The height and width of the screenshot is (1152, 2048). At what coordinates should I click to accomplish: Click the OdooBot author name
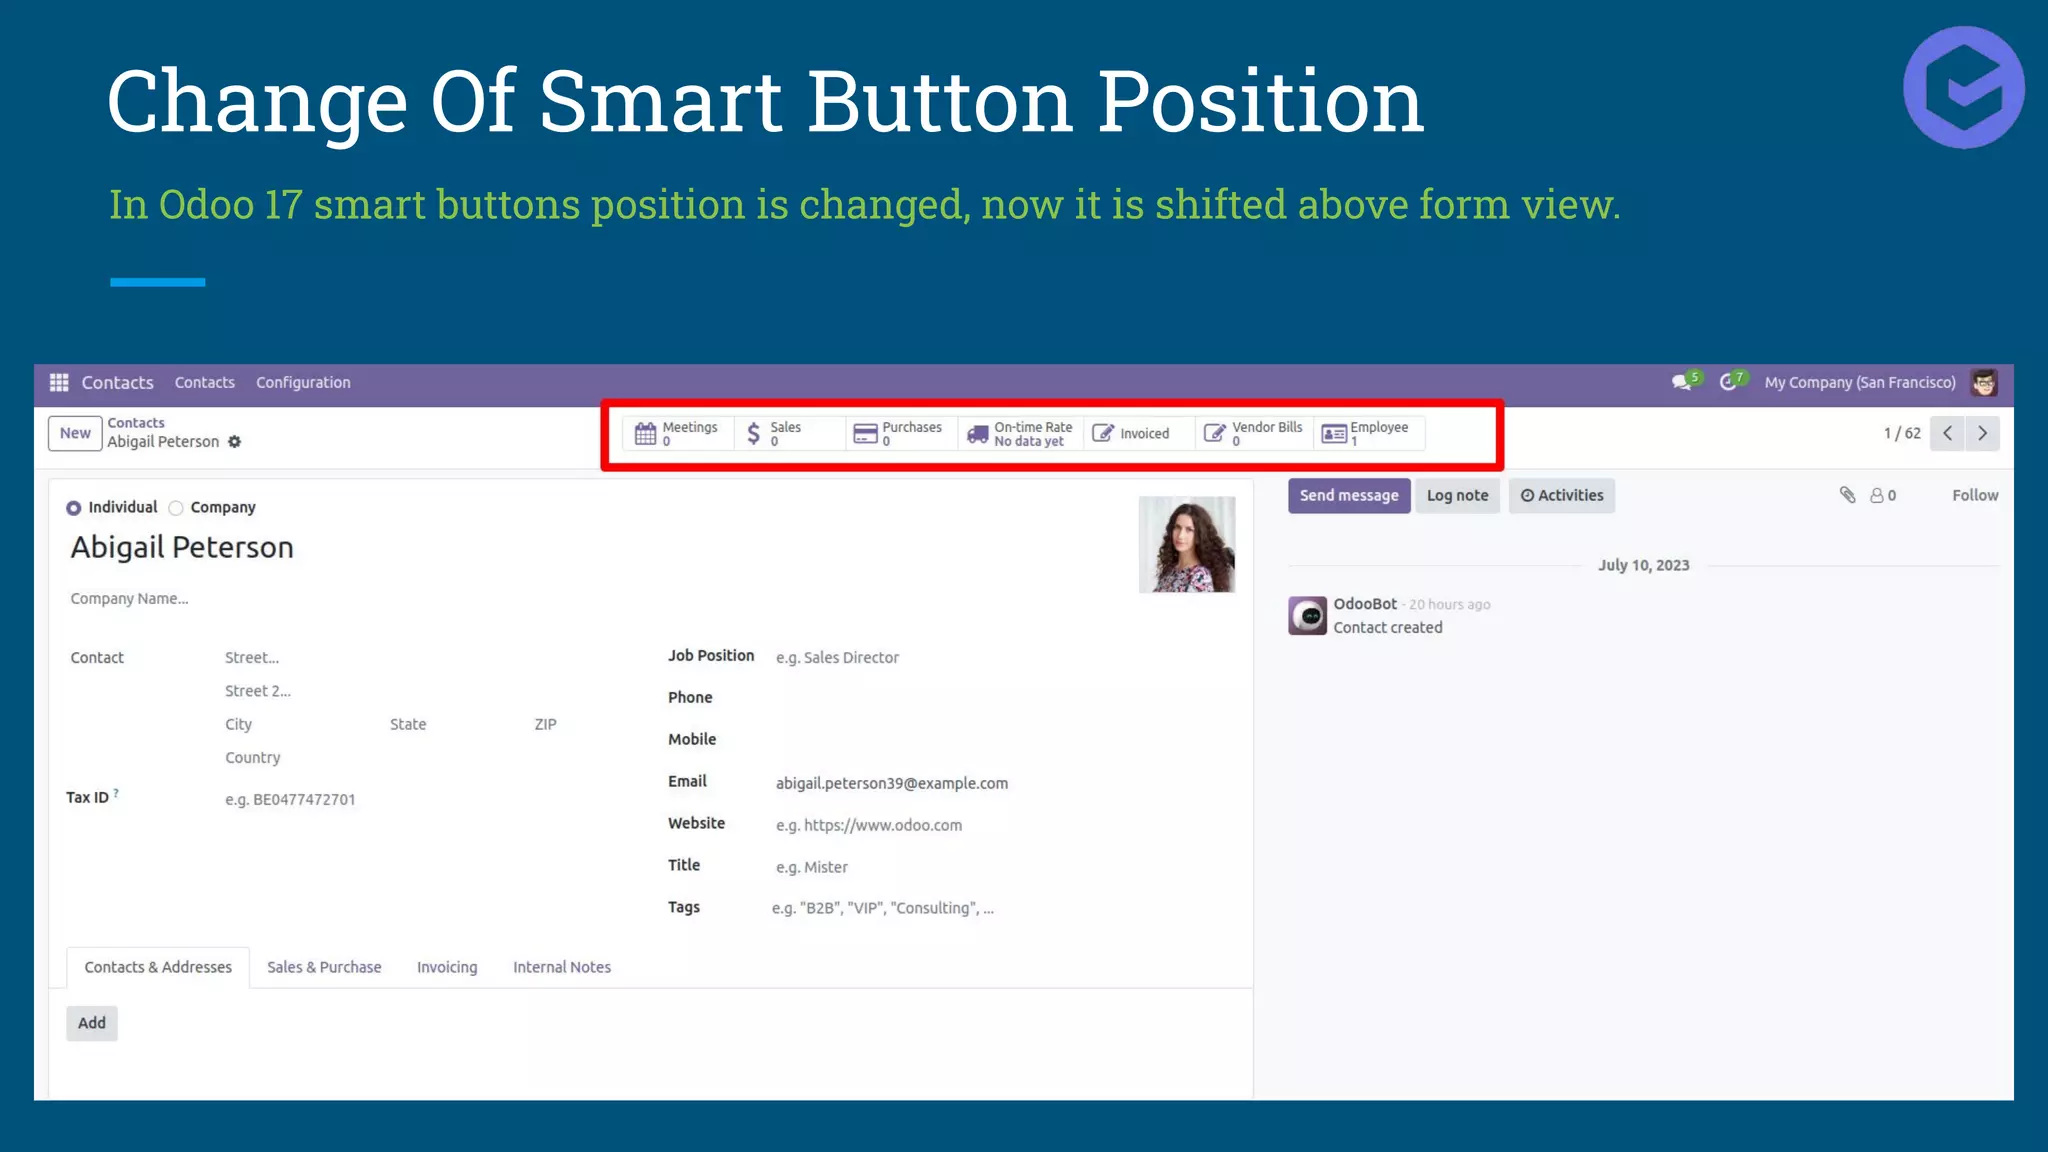[1365, 604]
